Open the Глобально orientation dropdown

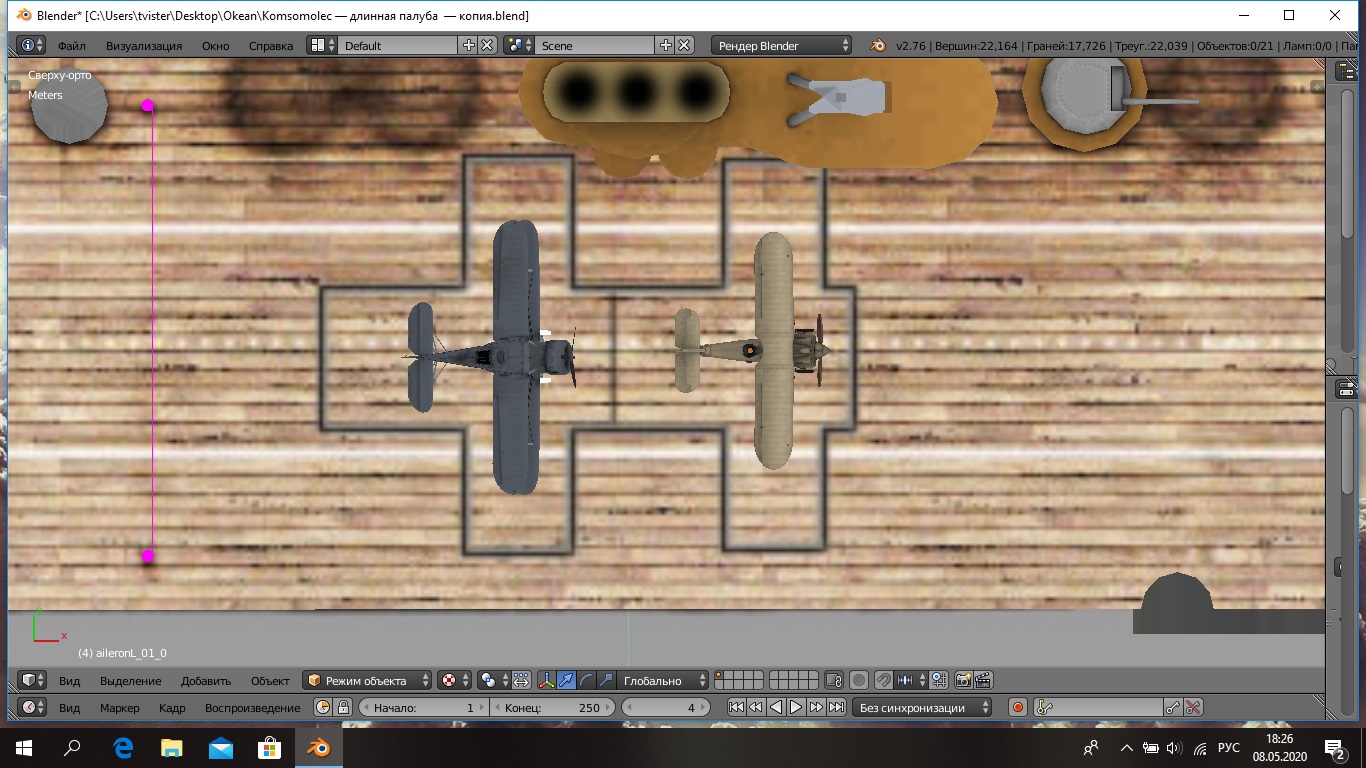663,680
